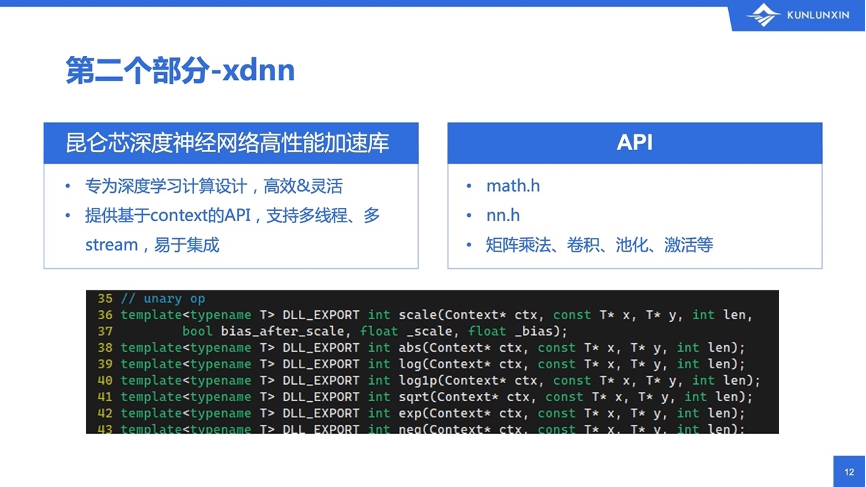Click the code comment // unary op

[163, 299]
